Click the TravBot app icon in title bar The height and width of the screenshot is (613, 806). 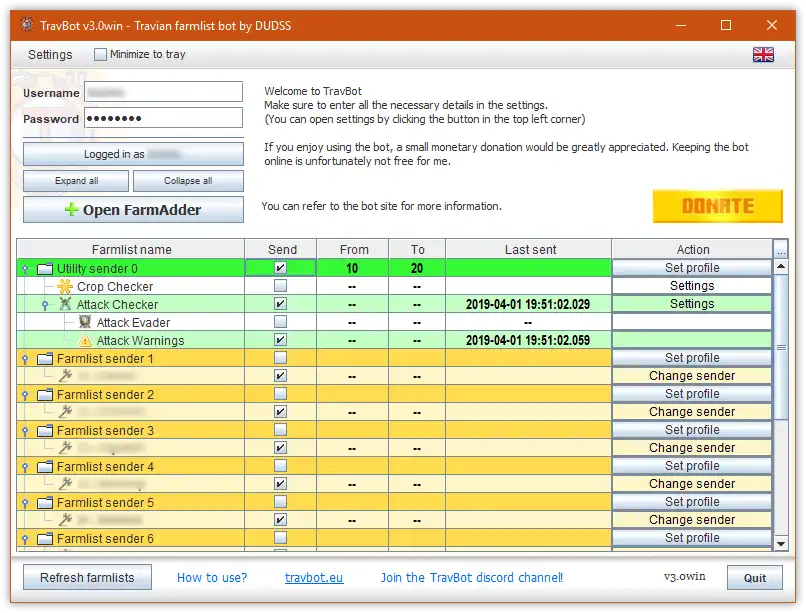pos(27,24)
